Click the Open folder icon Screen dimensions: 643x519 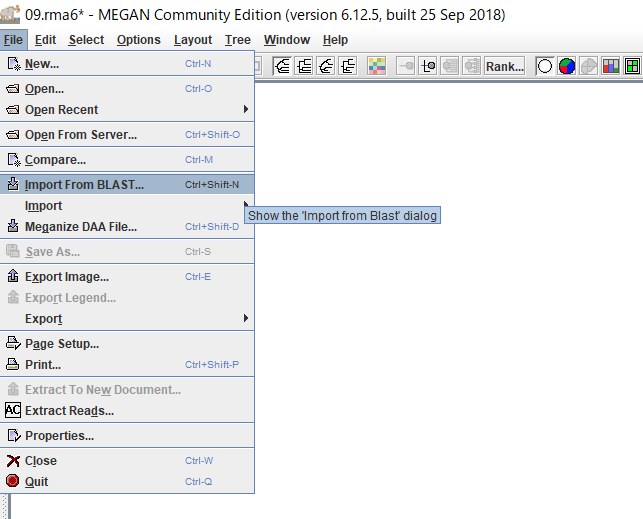(x=13, y=89)
